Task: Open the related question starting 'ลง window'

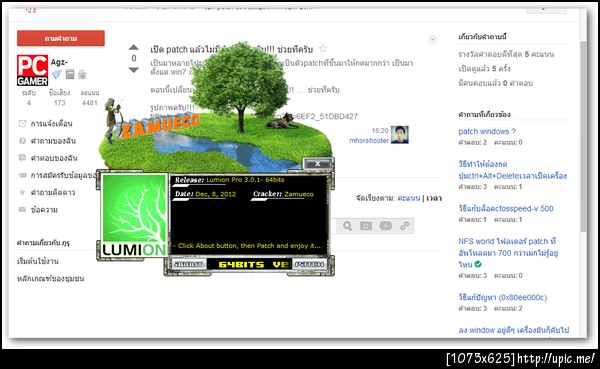Action: pos(514,330)
